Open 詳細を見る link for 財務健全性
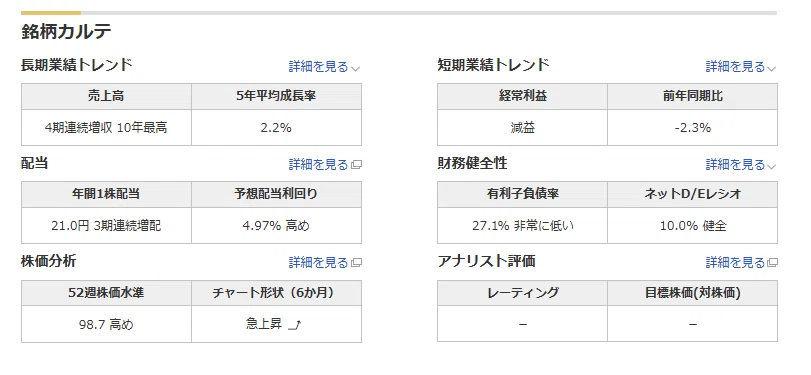Viewport: 811px width, 375px height. click(735, 165)
